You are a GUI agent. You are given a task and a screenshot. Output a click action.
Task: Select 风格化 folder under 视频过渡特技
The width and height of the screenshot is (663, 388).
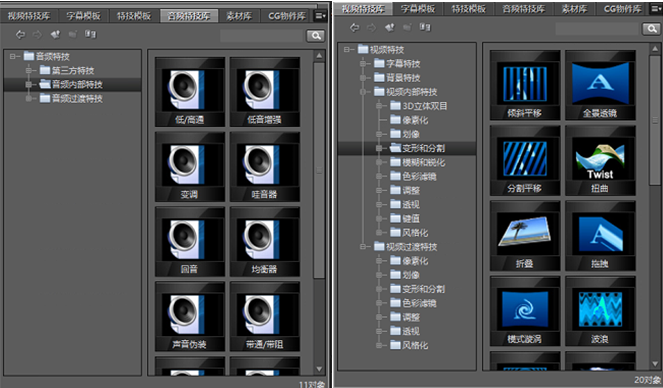tap(409, 345)
